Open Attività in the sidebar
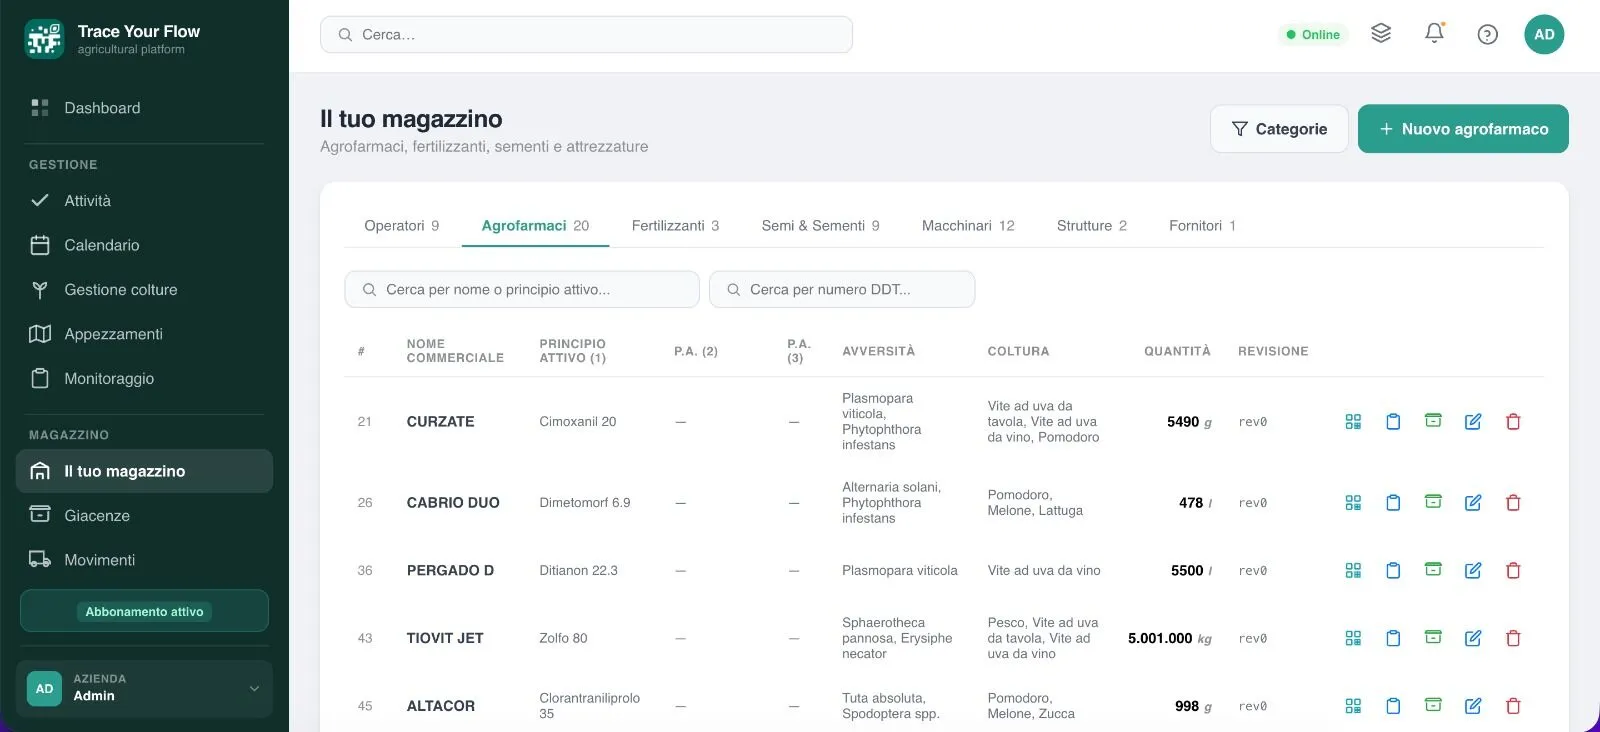1600x732 pixels. (x=144, y=201)
